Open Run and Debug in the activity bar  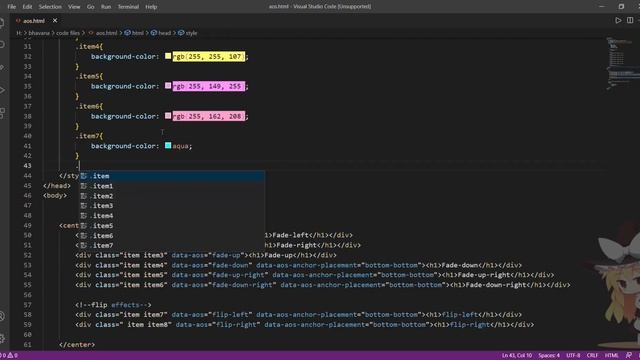(x=2, y=90)
